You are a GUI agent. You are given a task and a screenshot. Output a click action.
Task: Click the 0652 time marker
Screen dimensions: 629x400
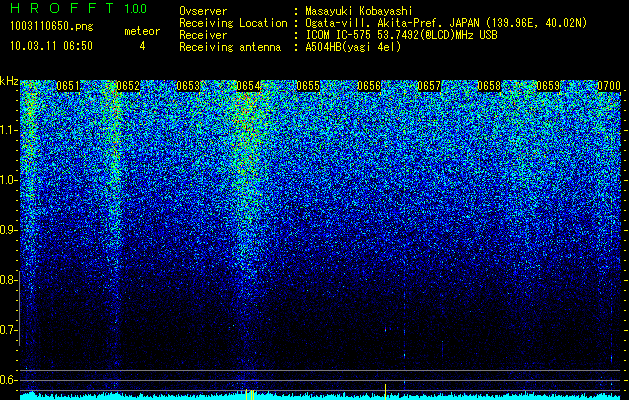pyautogui.click(x=128, y=86)
